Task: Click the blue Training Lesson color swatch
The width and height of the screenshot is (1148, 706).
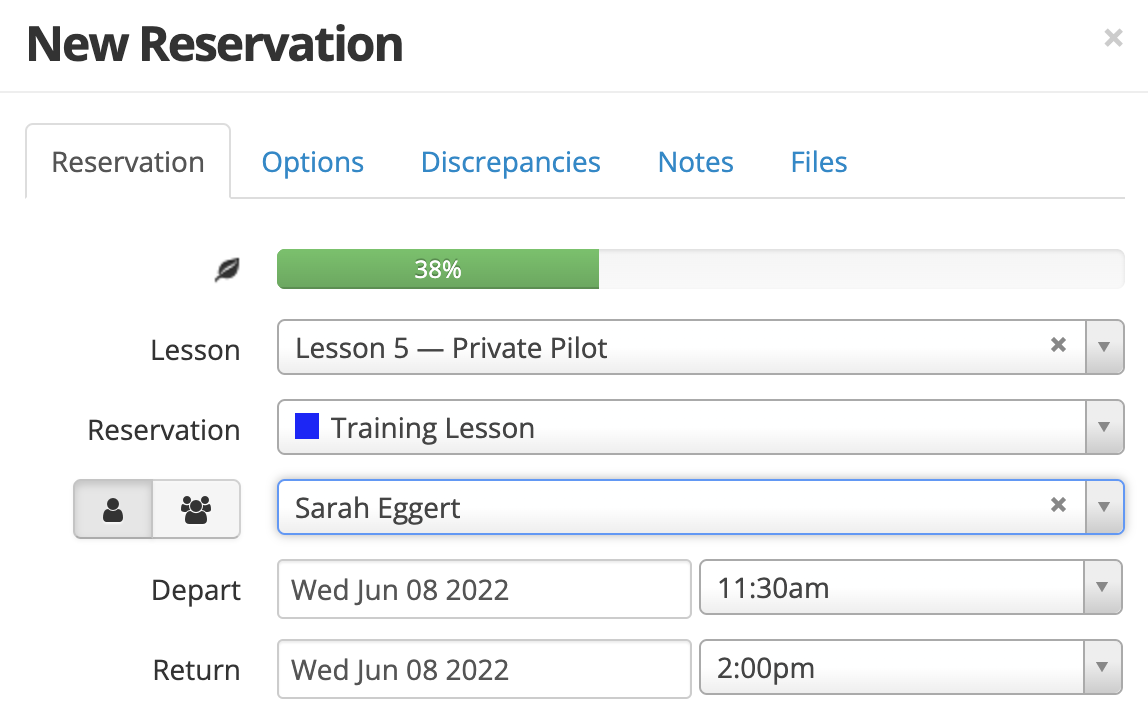Action: [x=307, y=426]
